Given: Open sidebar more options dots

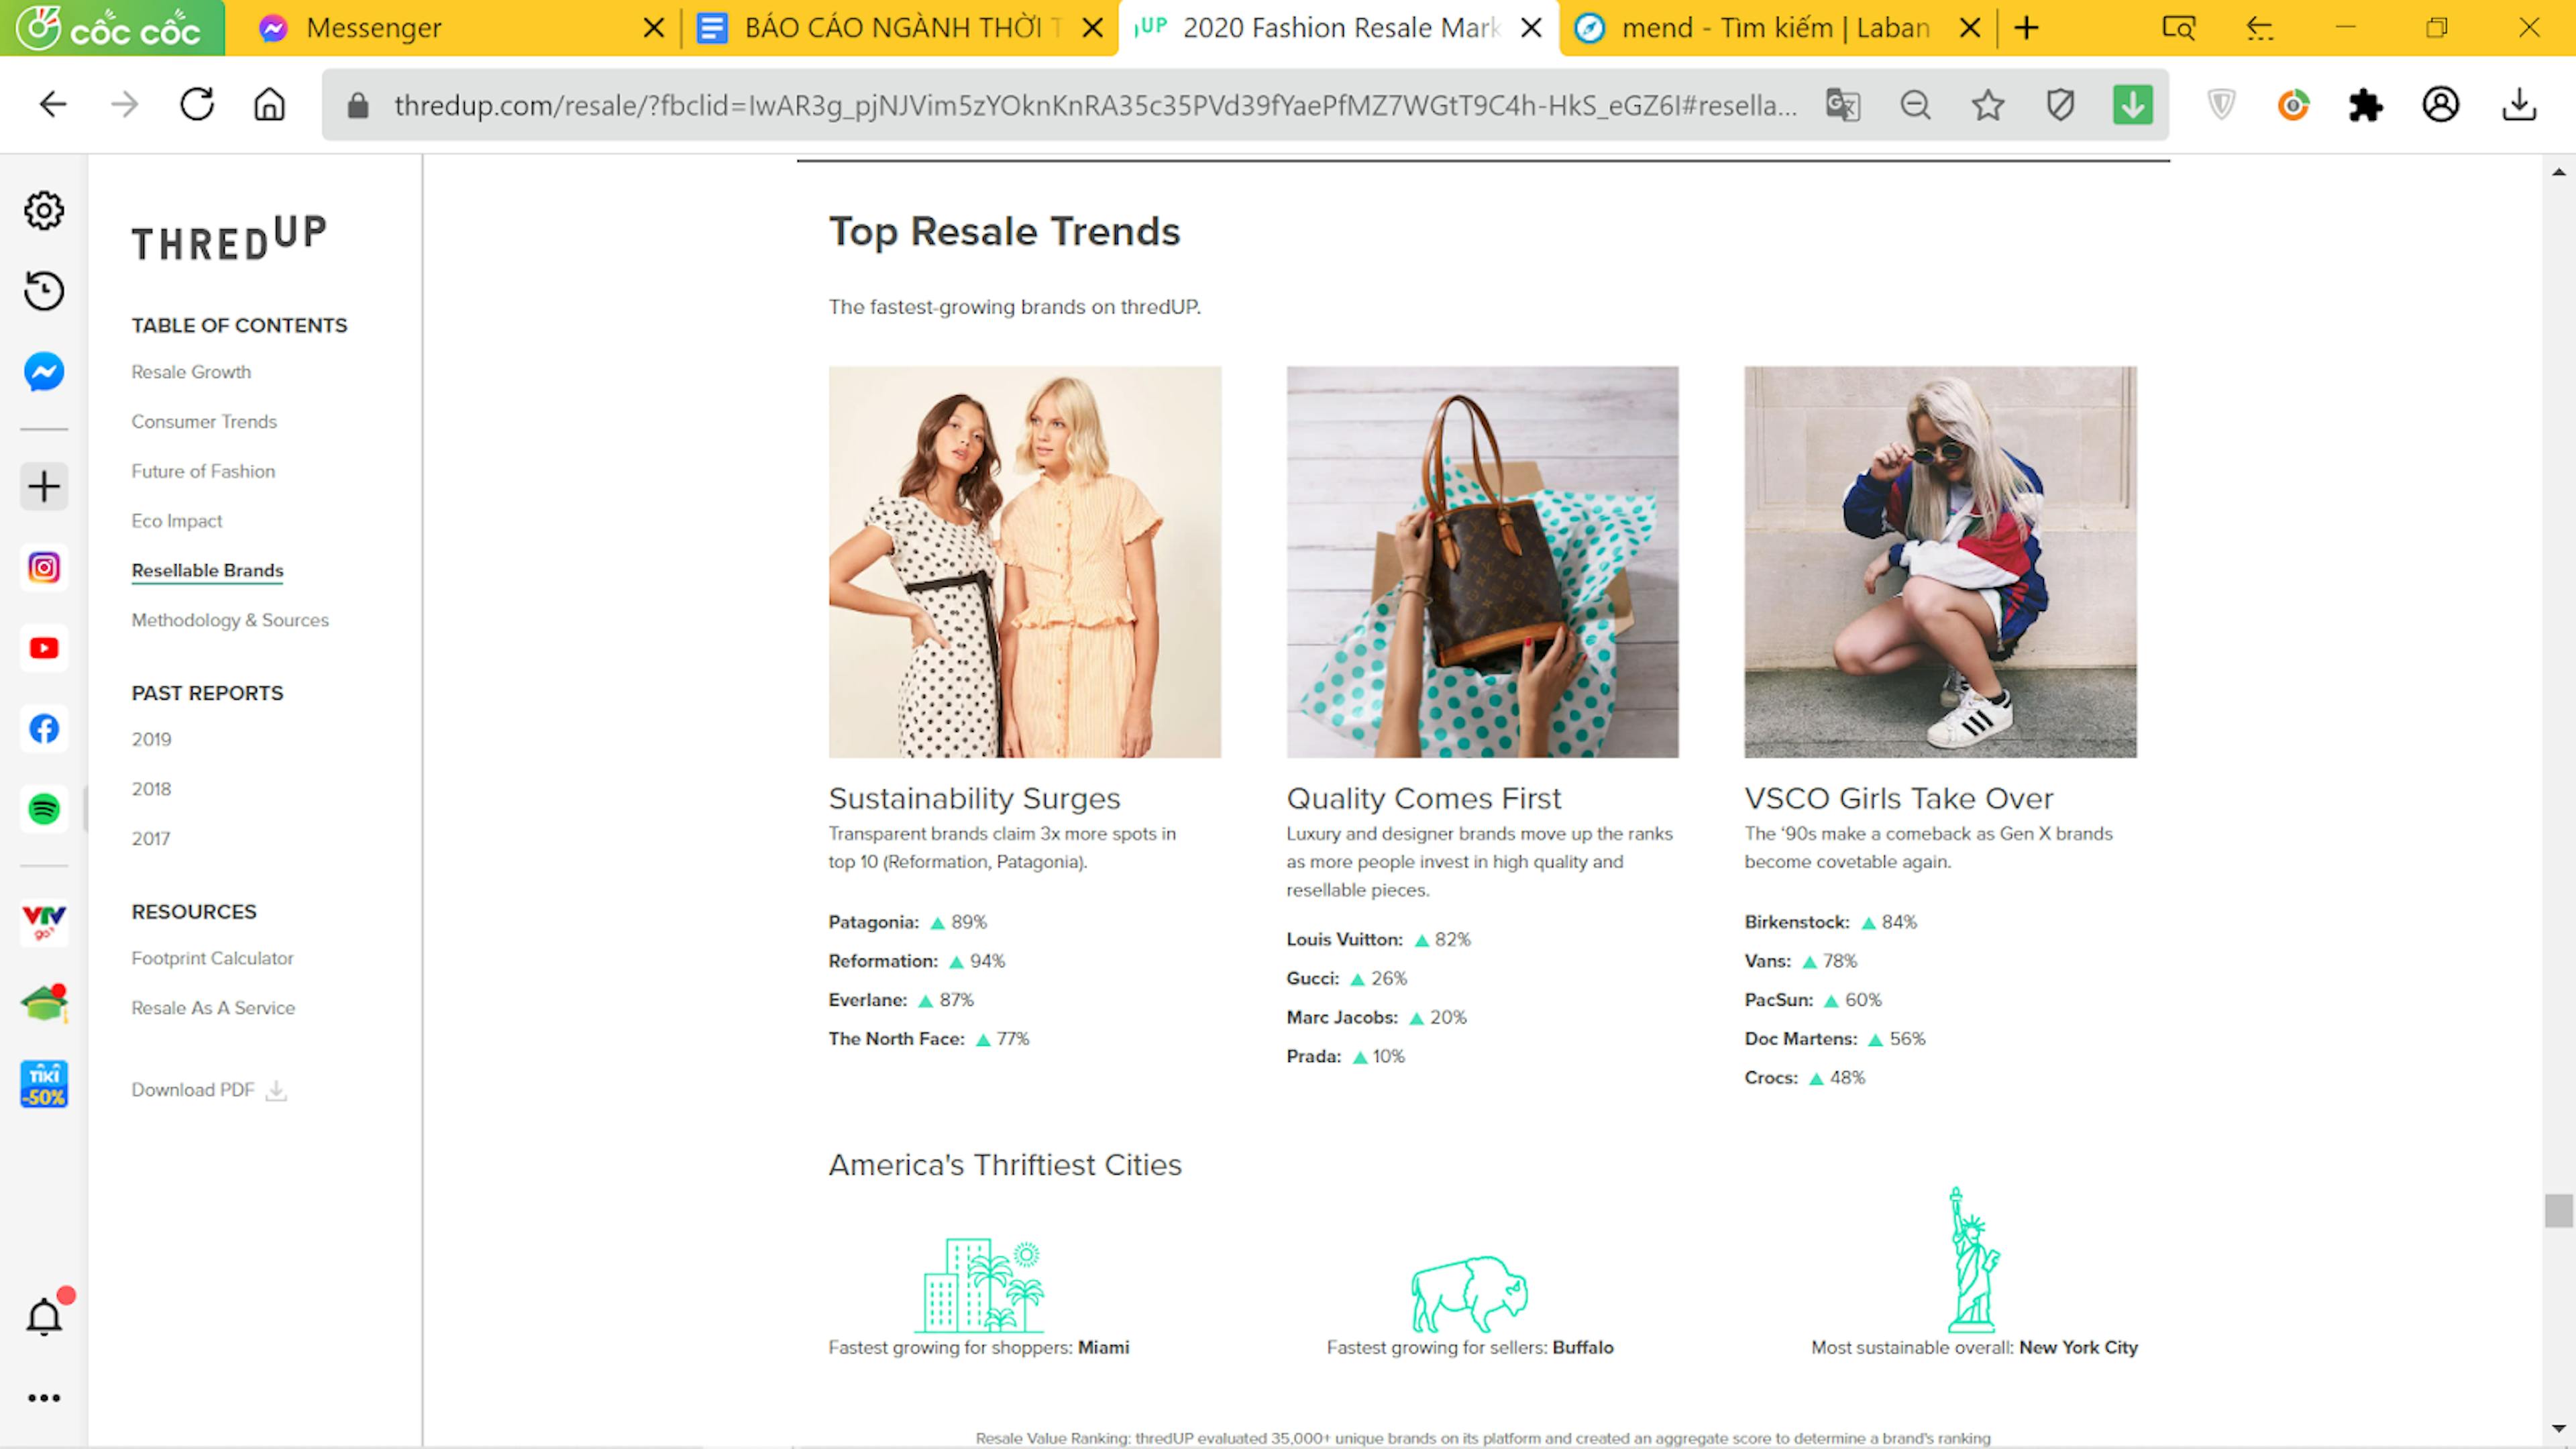Looking at the screenshot, I should coord(44,1398).
